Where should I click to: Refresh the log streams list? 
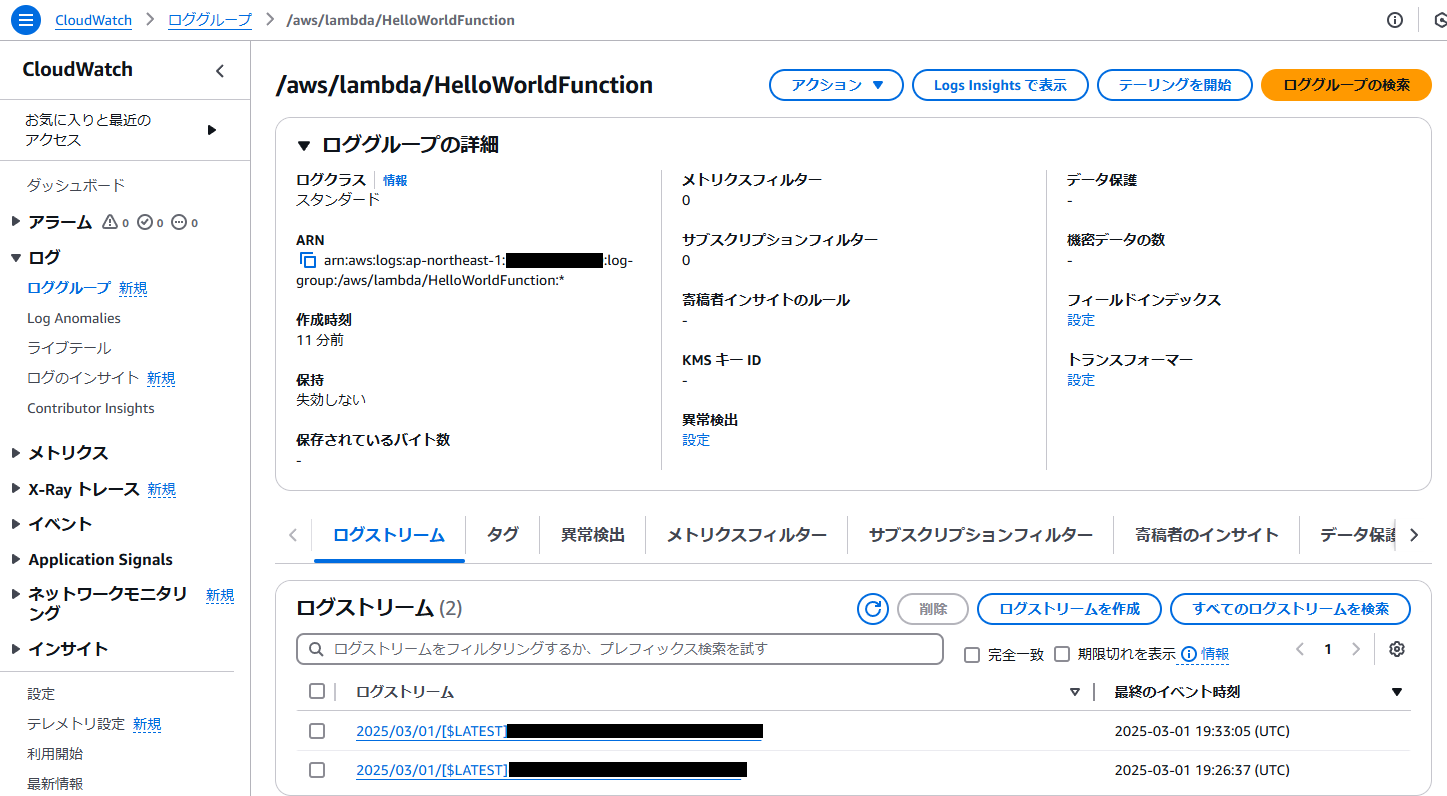[873, 609]
